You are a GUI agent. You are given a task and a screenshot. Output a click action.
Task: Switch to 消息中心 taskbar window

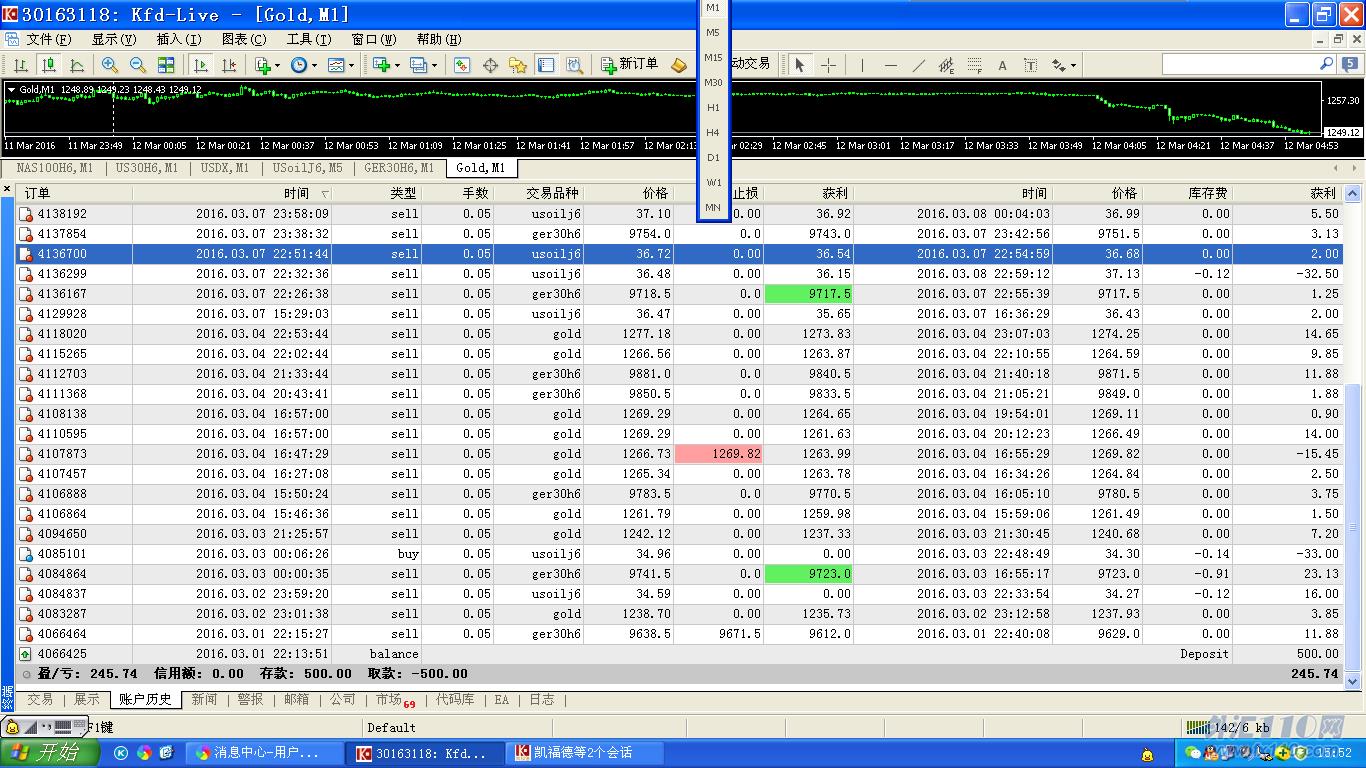[x=266, y=753]
